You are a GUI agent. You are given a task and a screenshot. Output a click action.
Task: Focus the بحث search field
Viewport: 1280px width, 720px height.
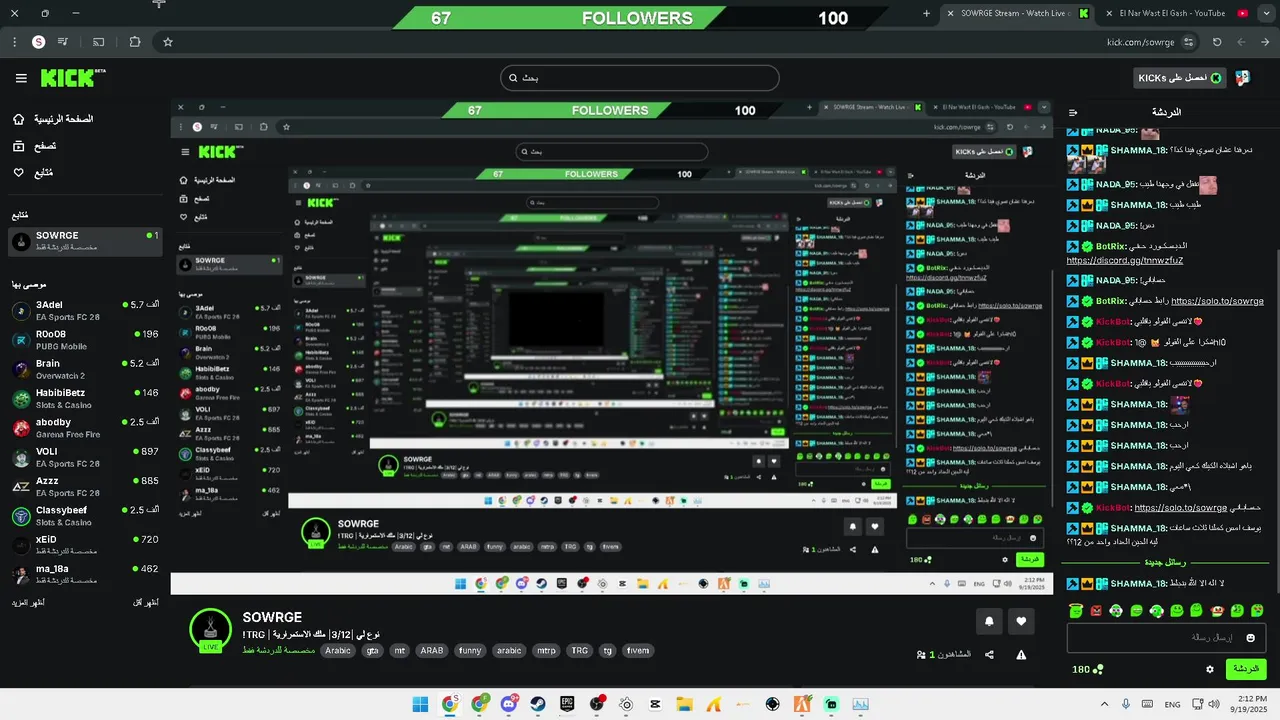click(x=640, y=78)
